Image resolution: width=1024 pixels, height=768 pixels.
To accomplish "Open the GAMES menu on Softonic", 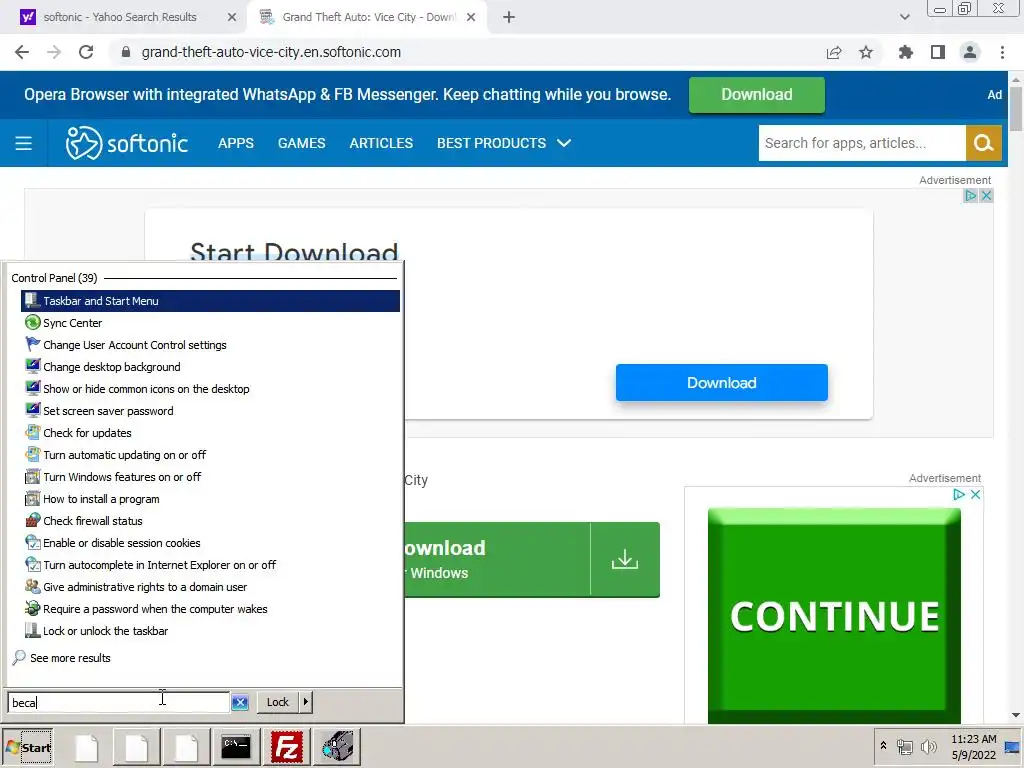I will click(301, 143).
